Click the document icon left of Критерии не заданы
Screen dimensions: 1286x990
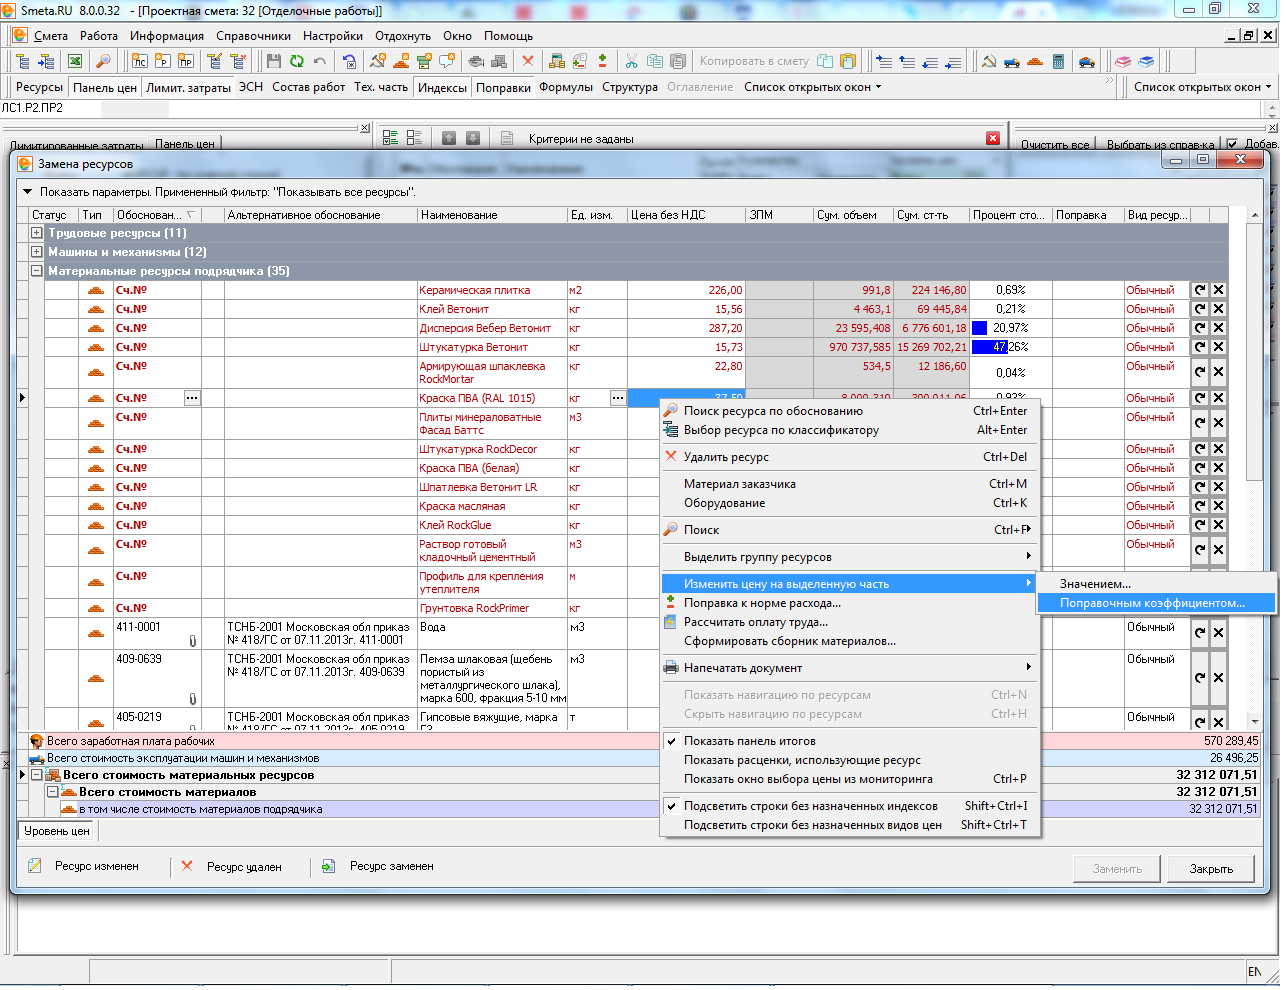507,138
